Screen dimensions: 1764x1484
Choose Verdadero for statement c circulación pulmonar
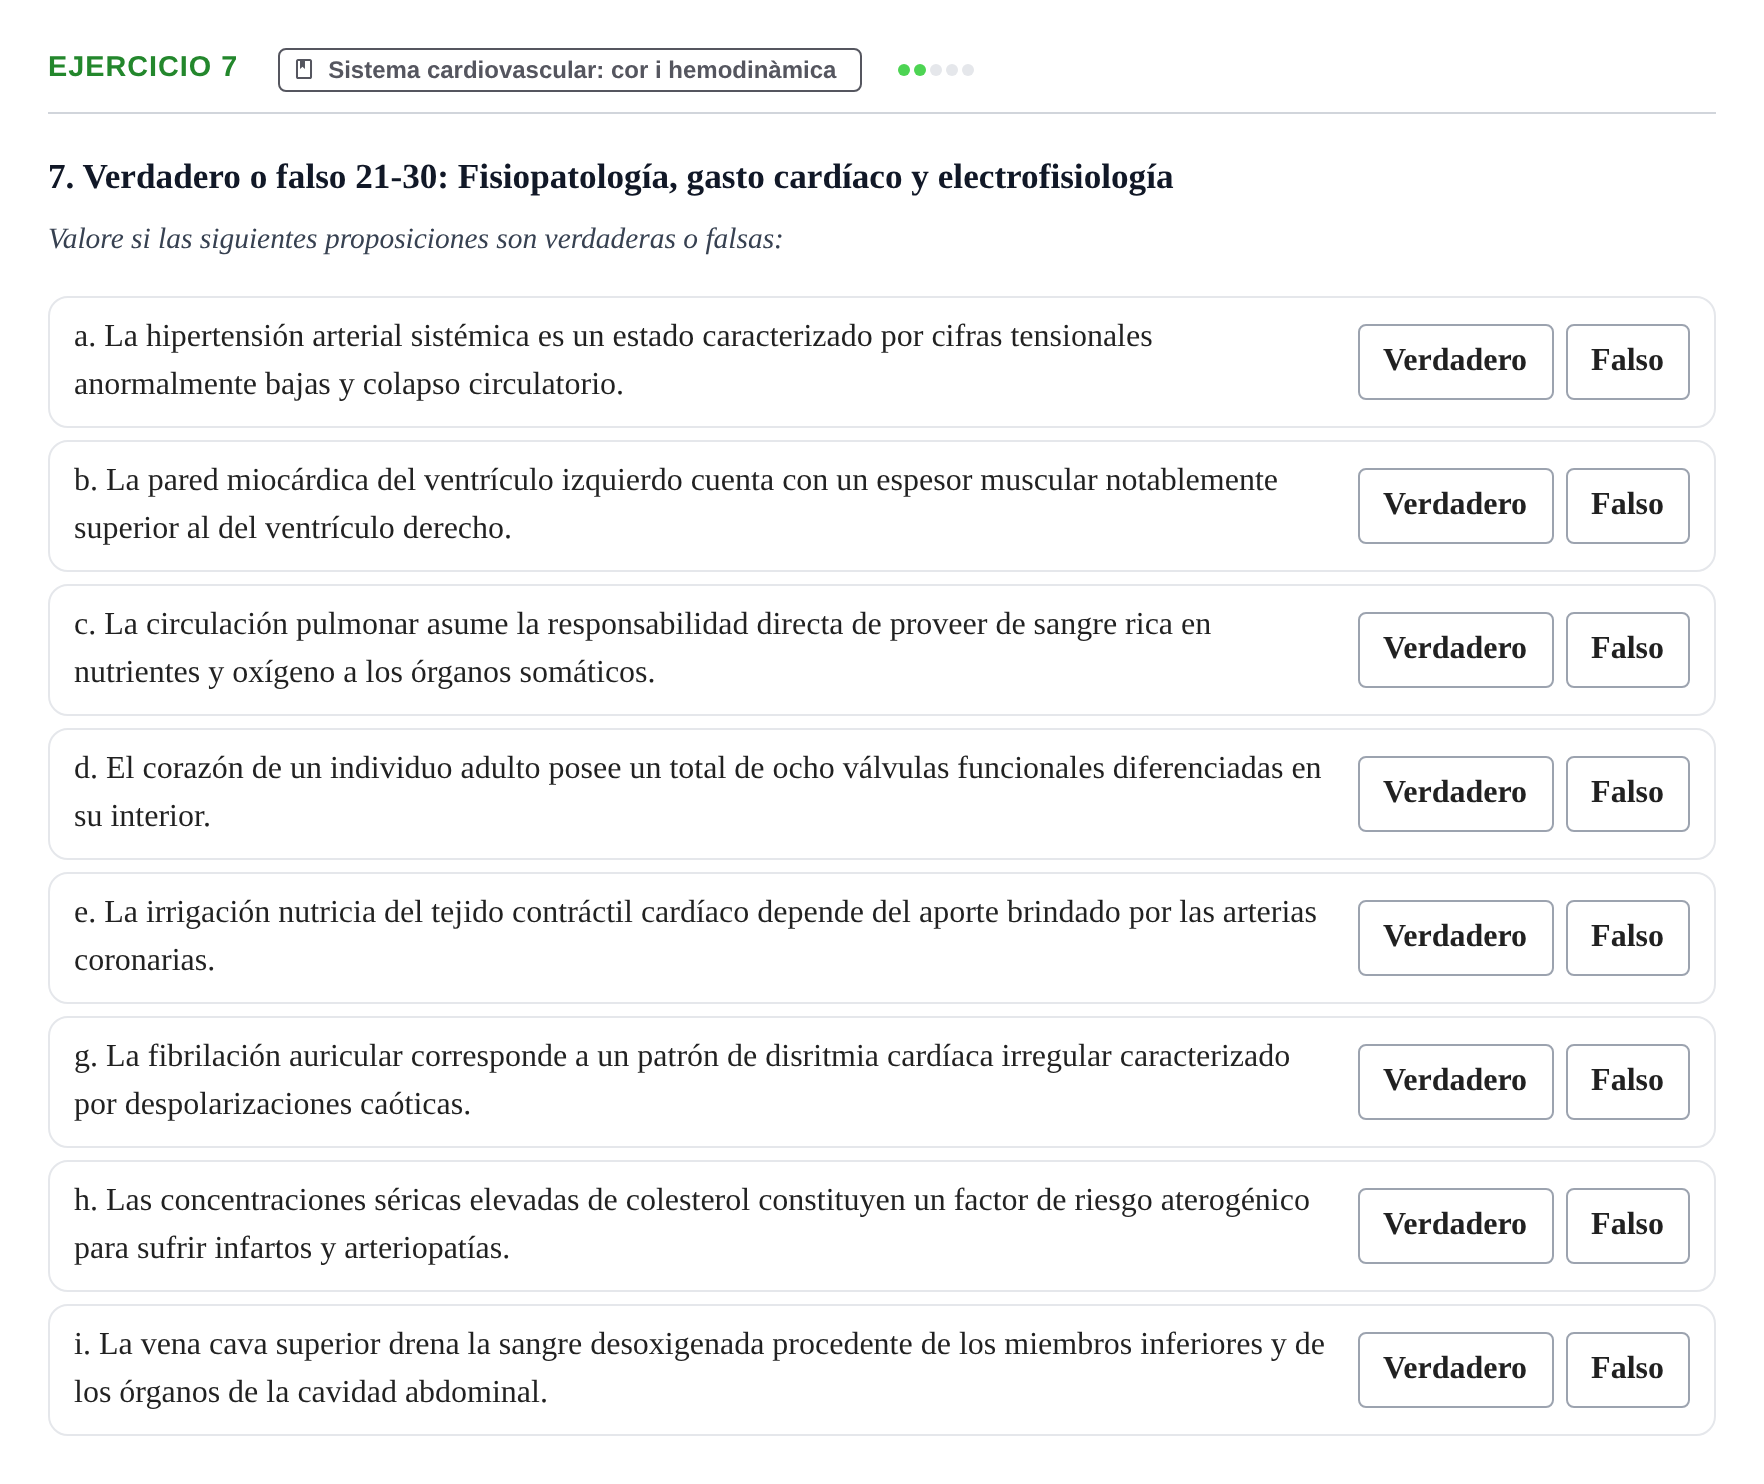click(1455, 649)
